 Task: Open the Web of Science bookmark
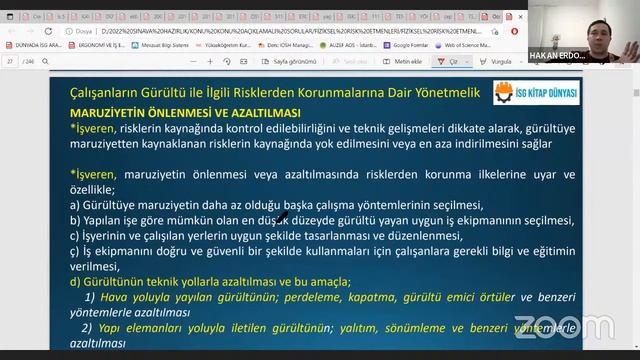point(463,45)
